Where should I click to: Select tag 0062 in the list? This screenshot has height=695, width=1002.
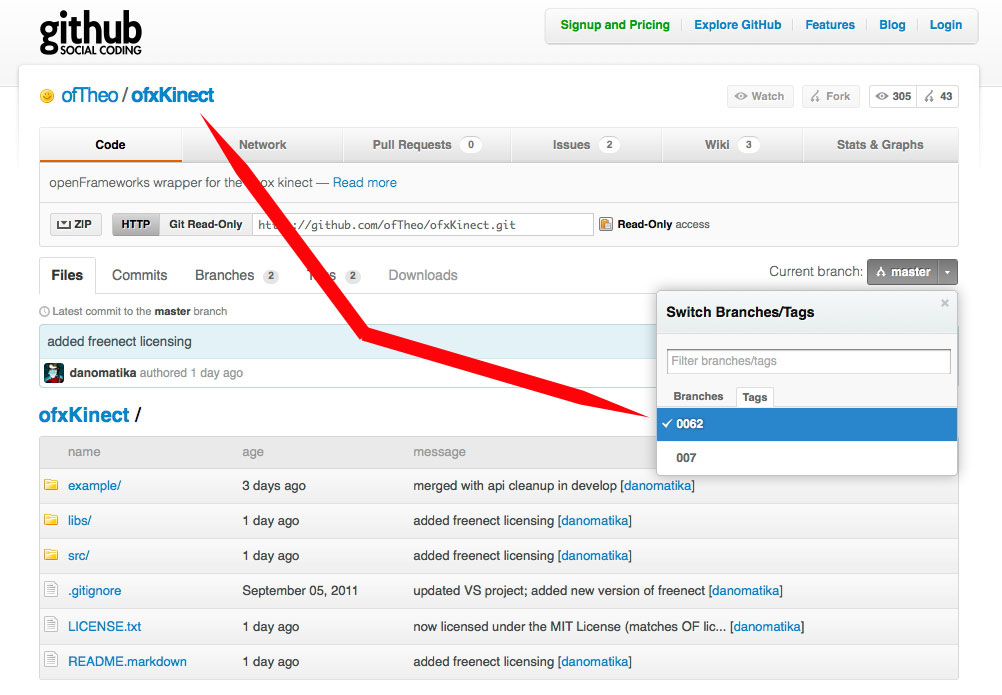point(806,424)
